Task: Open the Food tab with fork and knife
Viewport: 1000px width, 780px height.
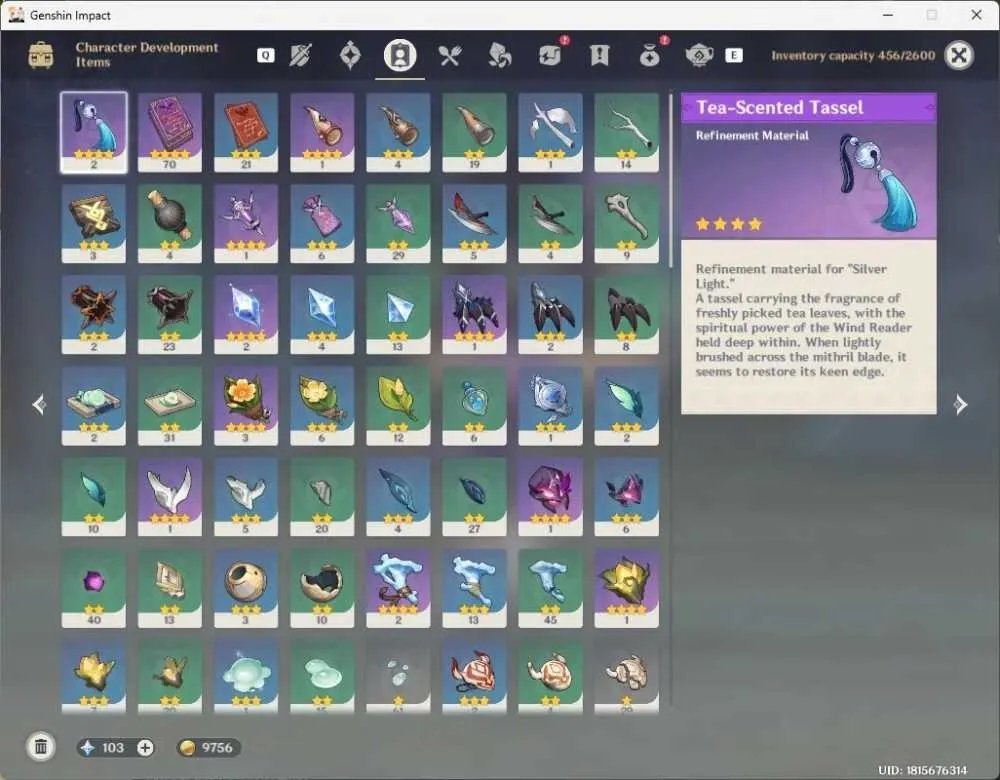Action: (x=450, y=55)
